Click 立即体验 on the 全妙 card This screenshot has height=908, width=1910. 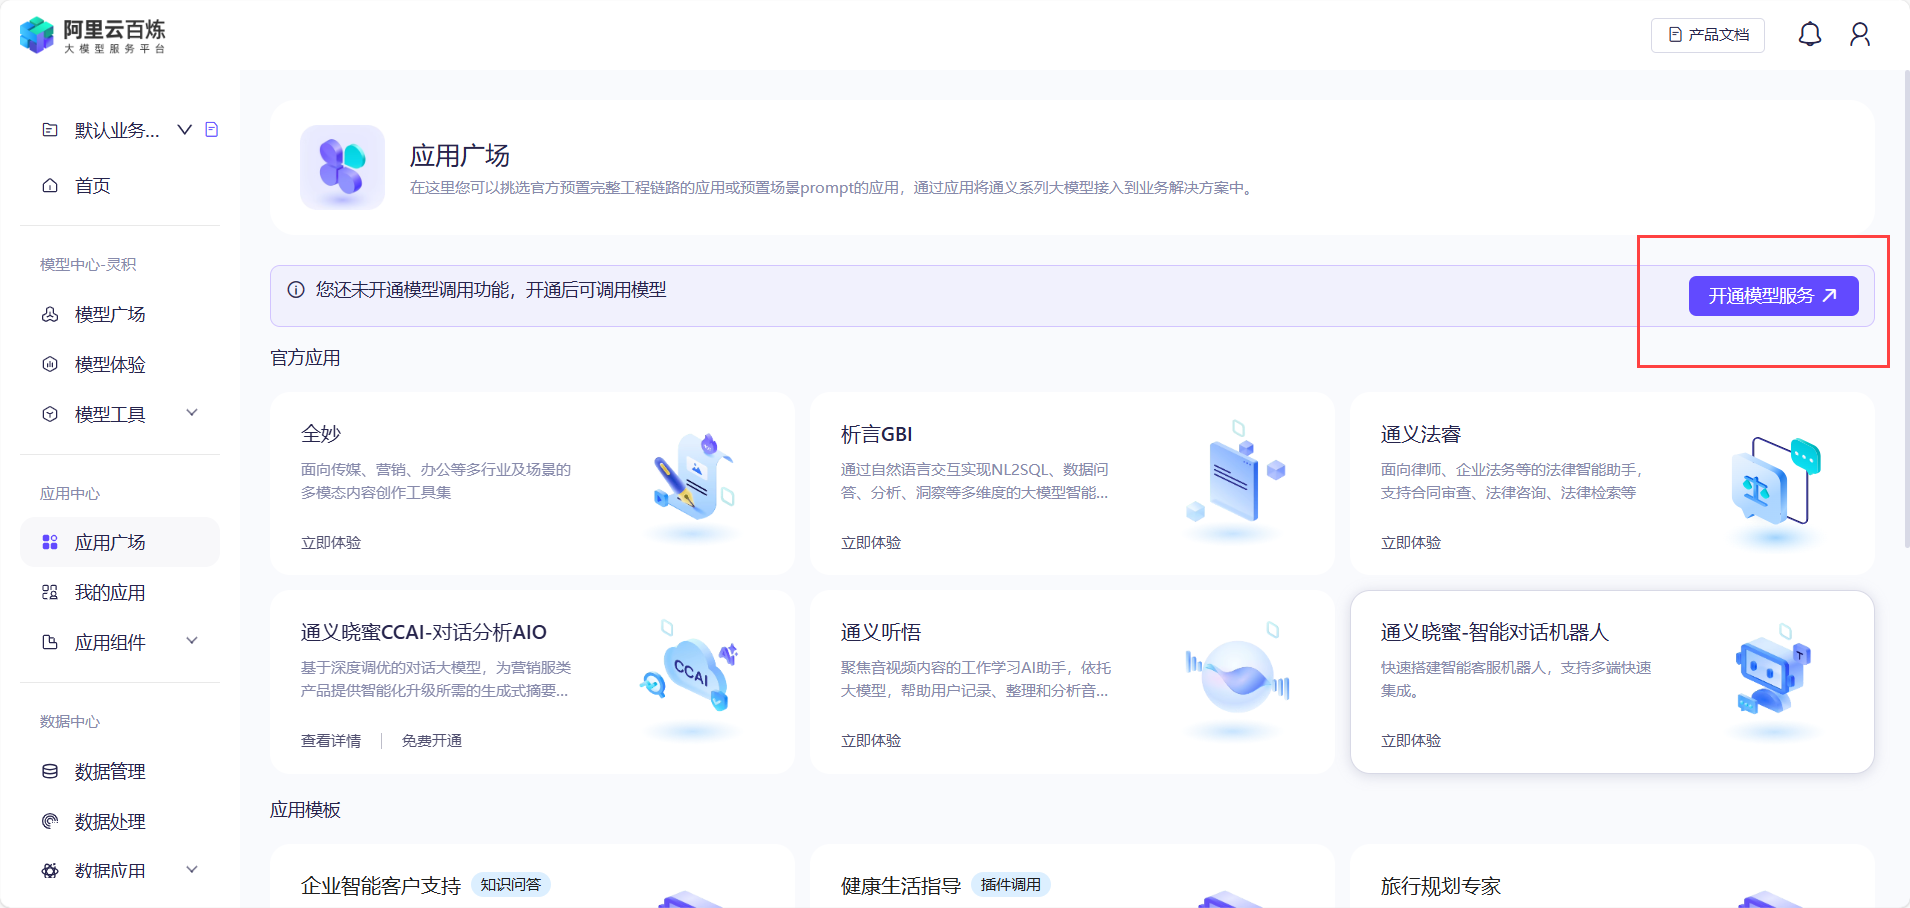[331, 543]
